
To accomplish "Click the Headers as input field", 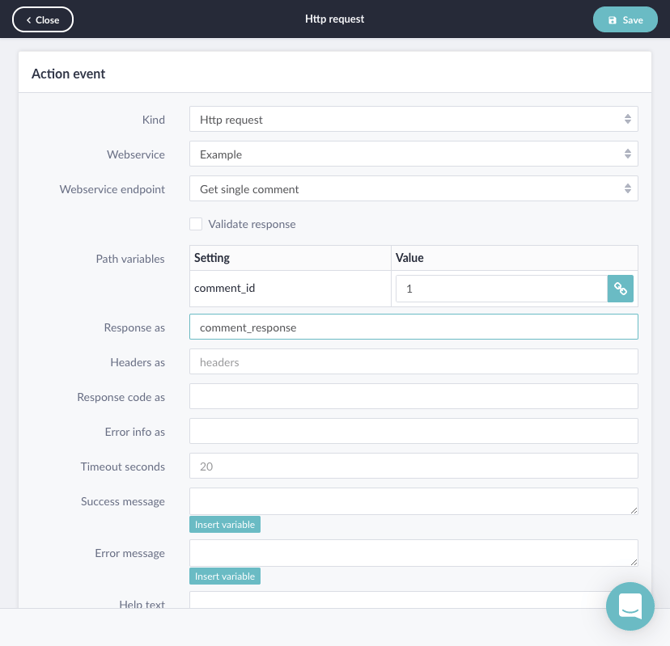I will tap(413, 362).
